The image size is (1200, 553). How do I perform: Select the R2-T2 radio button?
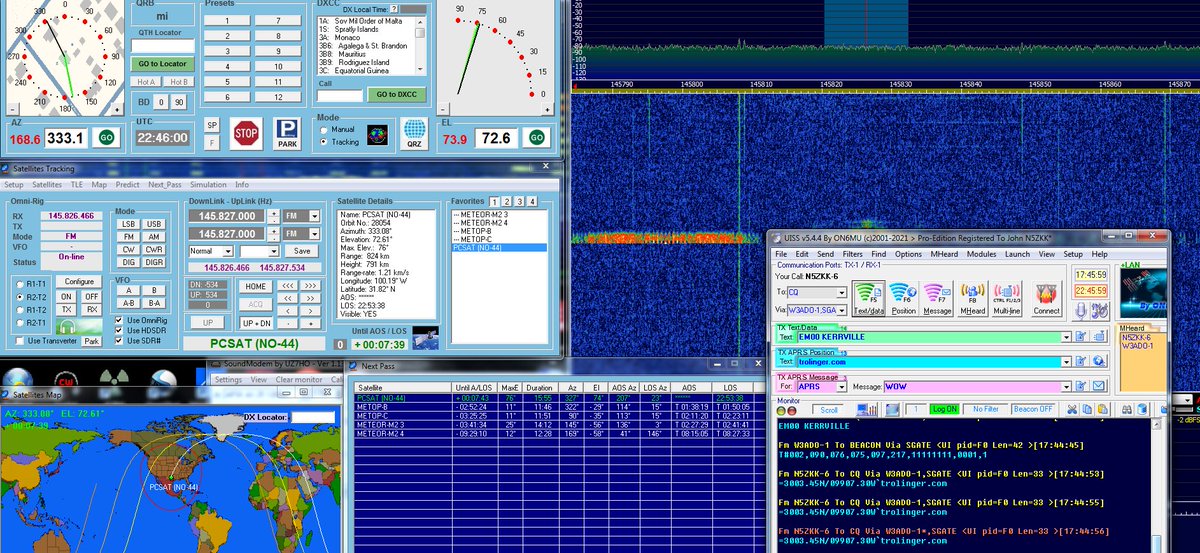(20, 297)
